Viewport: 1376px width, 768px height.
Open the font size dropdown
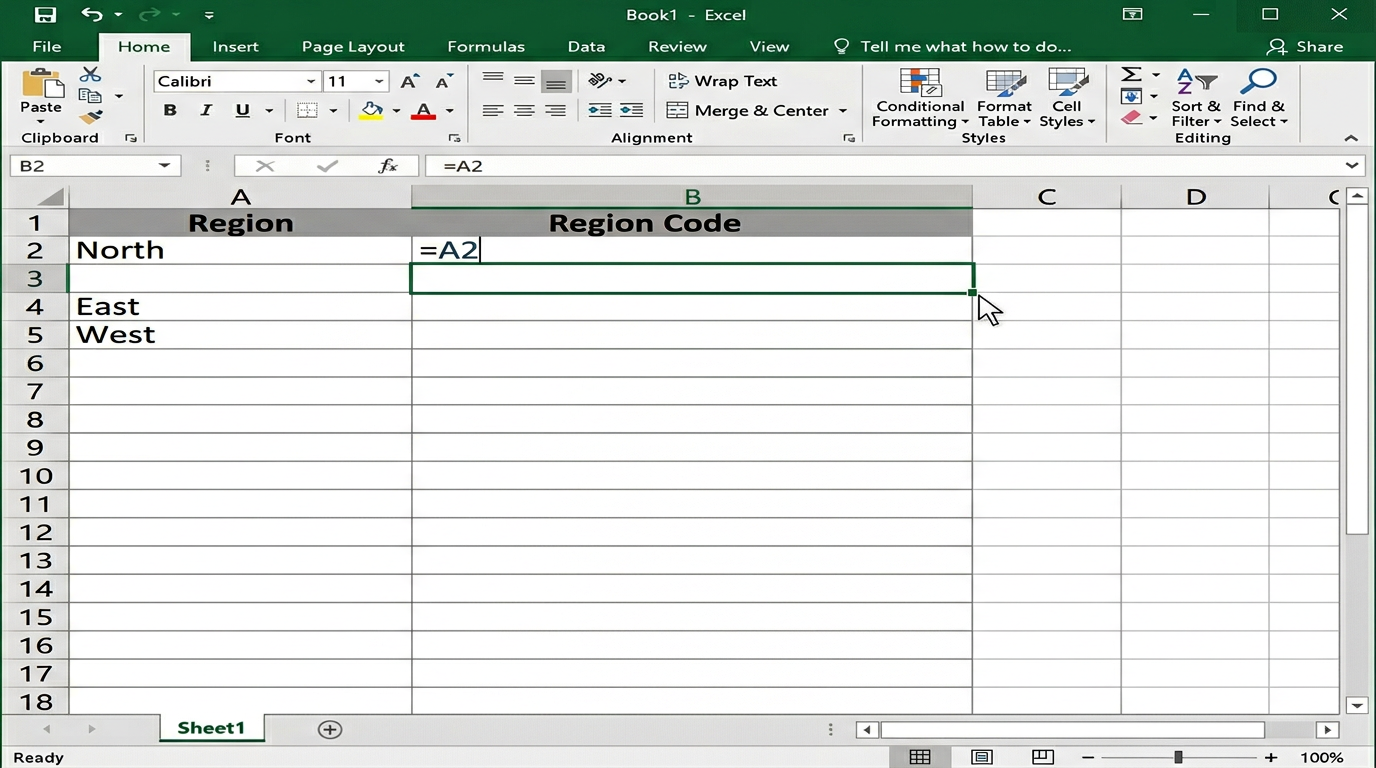point(379,82)
